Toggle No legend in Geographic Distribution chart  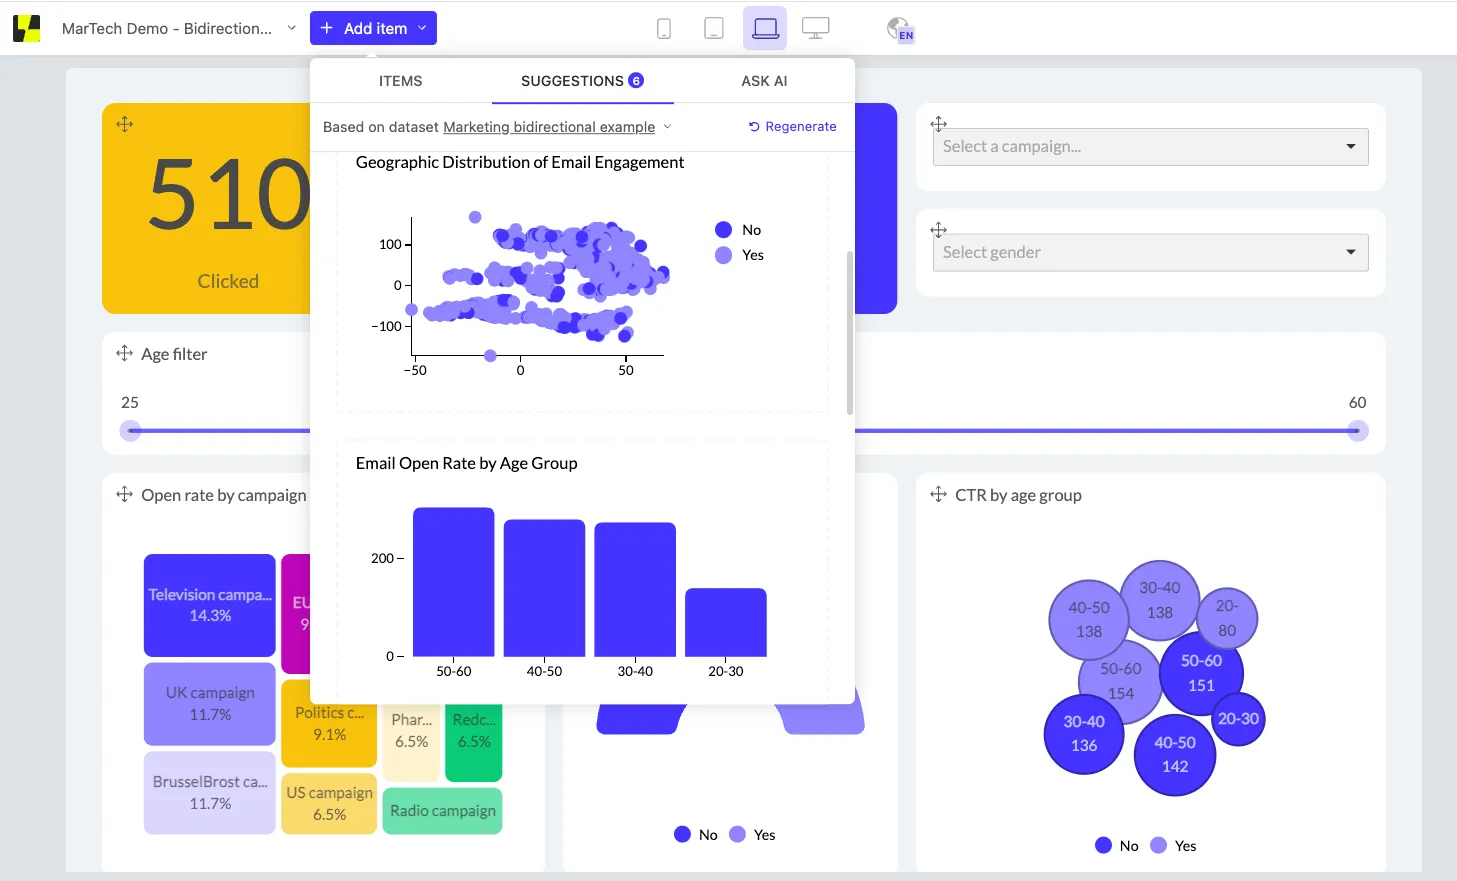click(739, 230)
